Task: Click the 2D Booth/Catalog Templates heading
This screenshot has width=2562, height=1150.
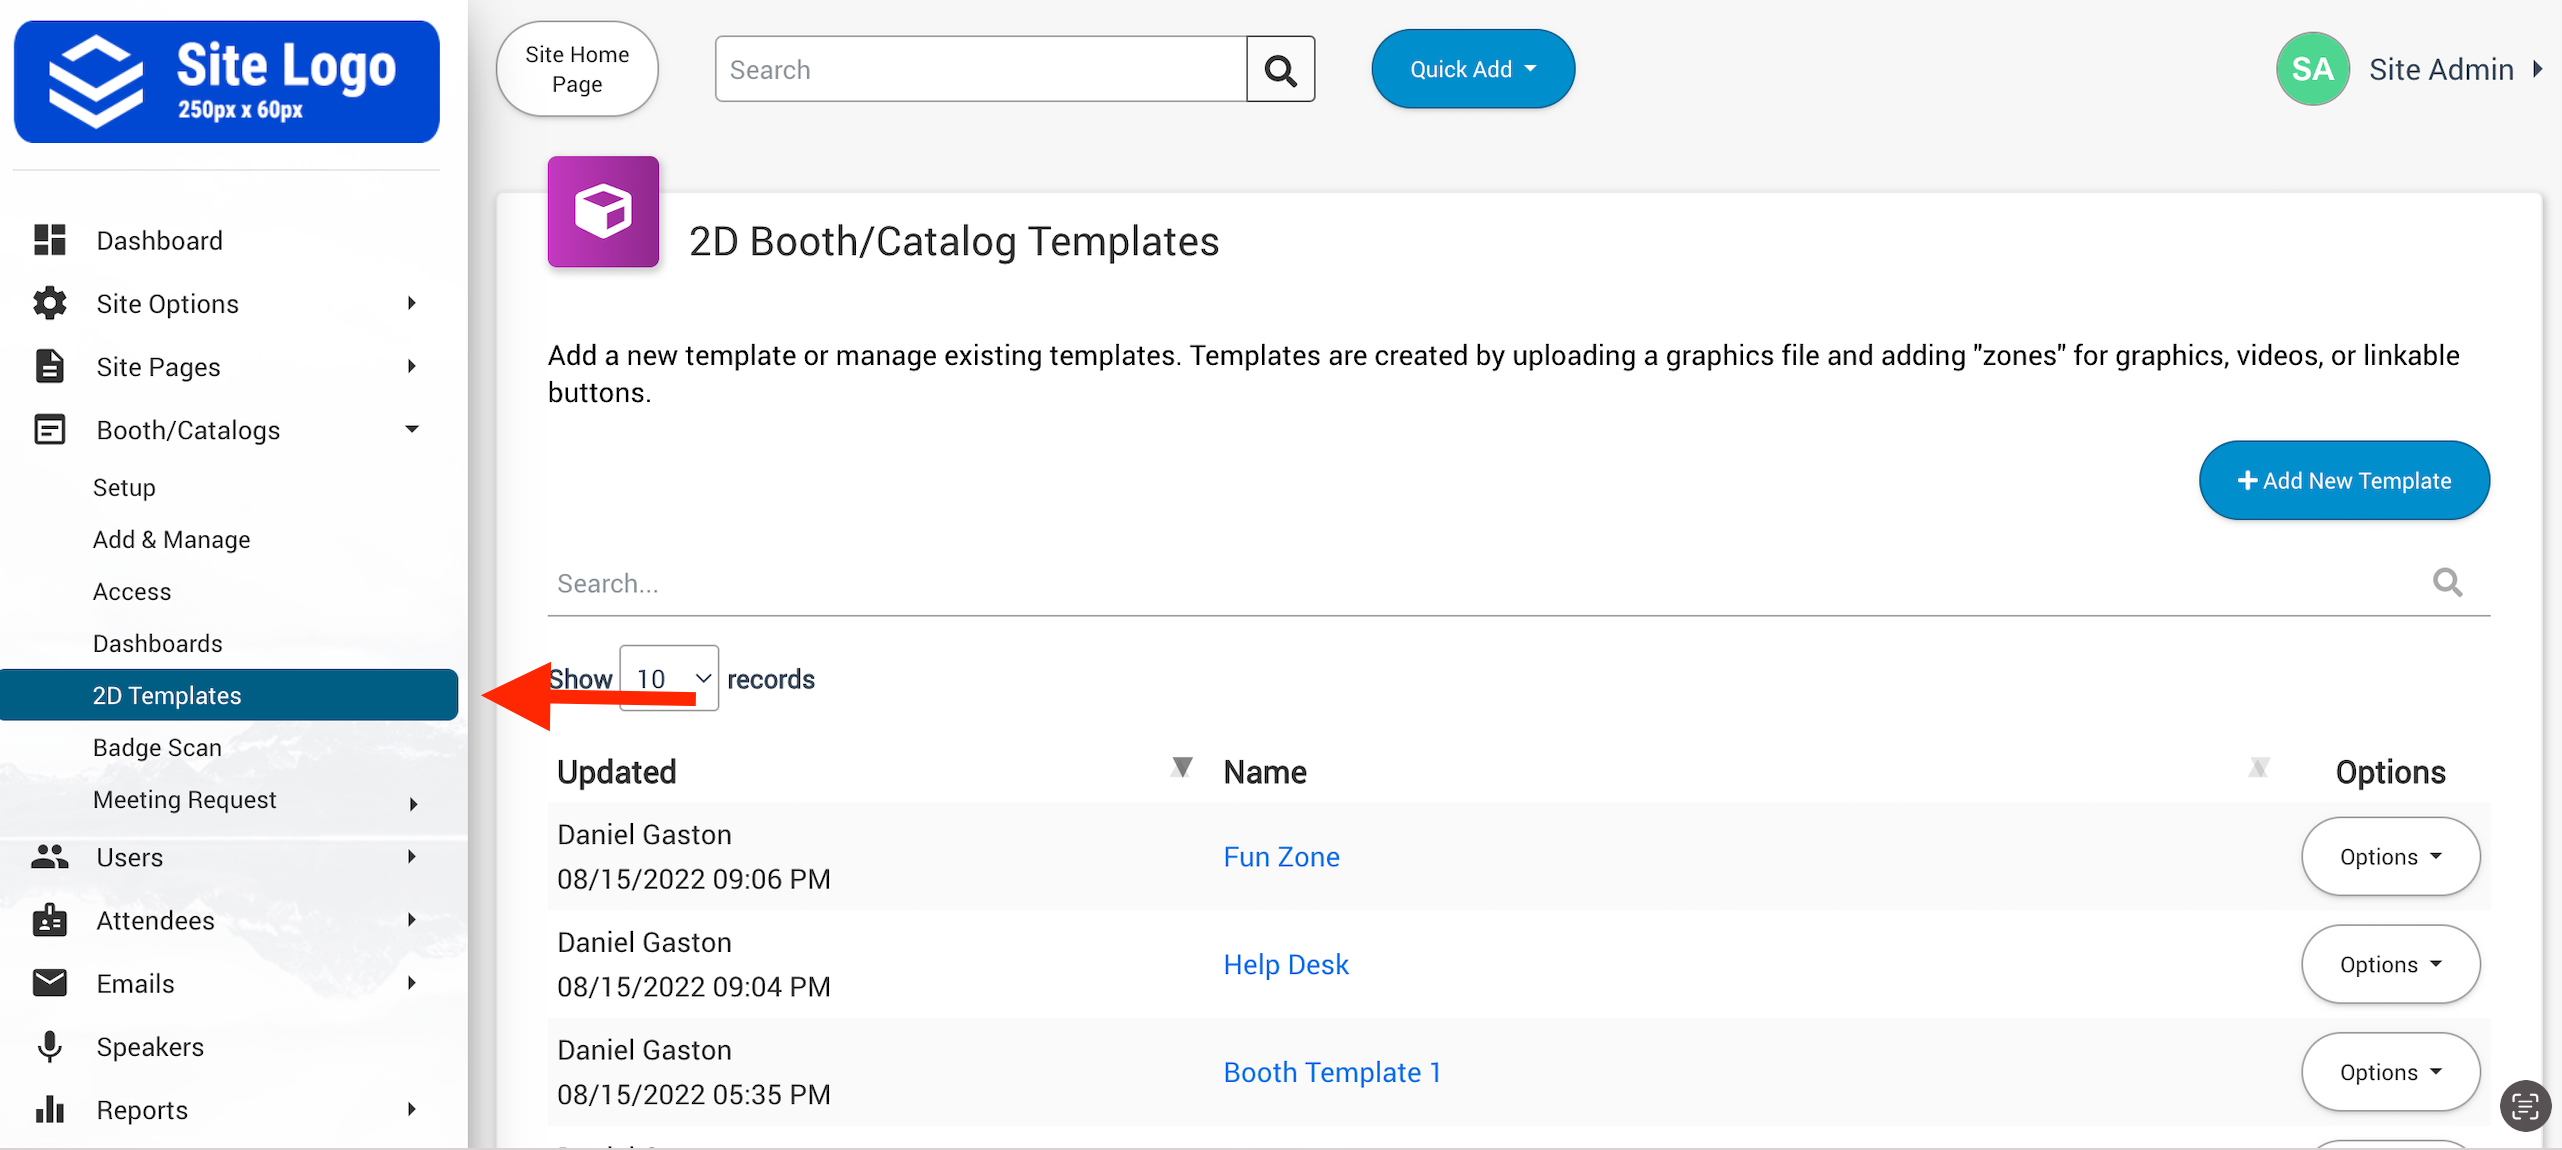Action: (x=954, y=241)
